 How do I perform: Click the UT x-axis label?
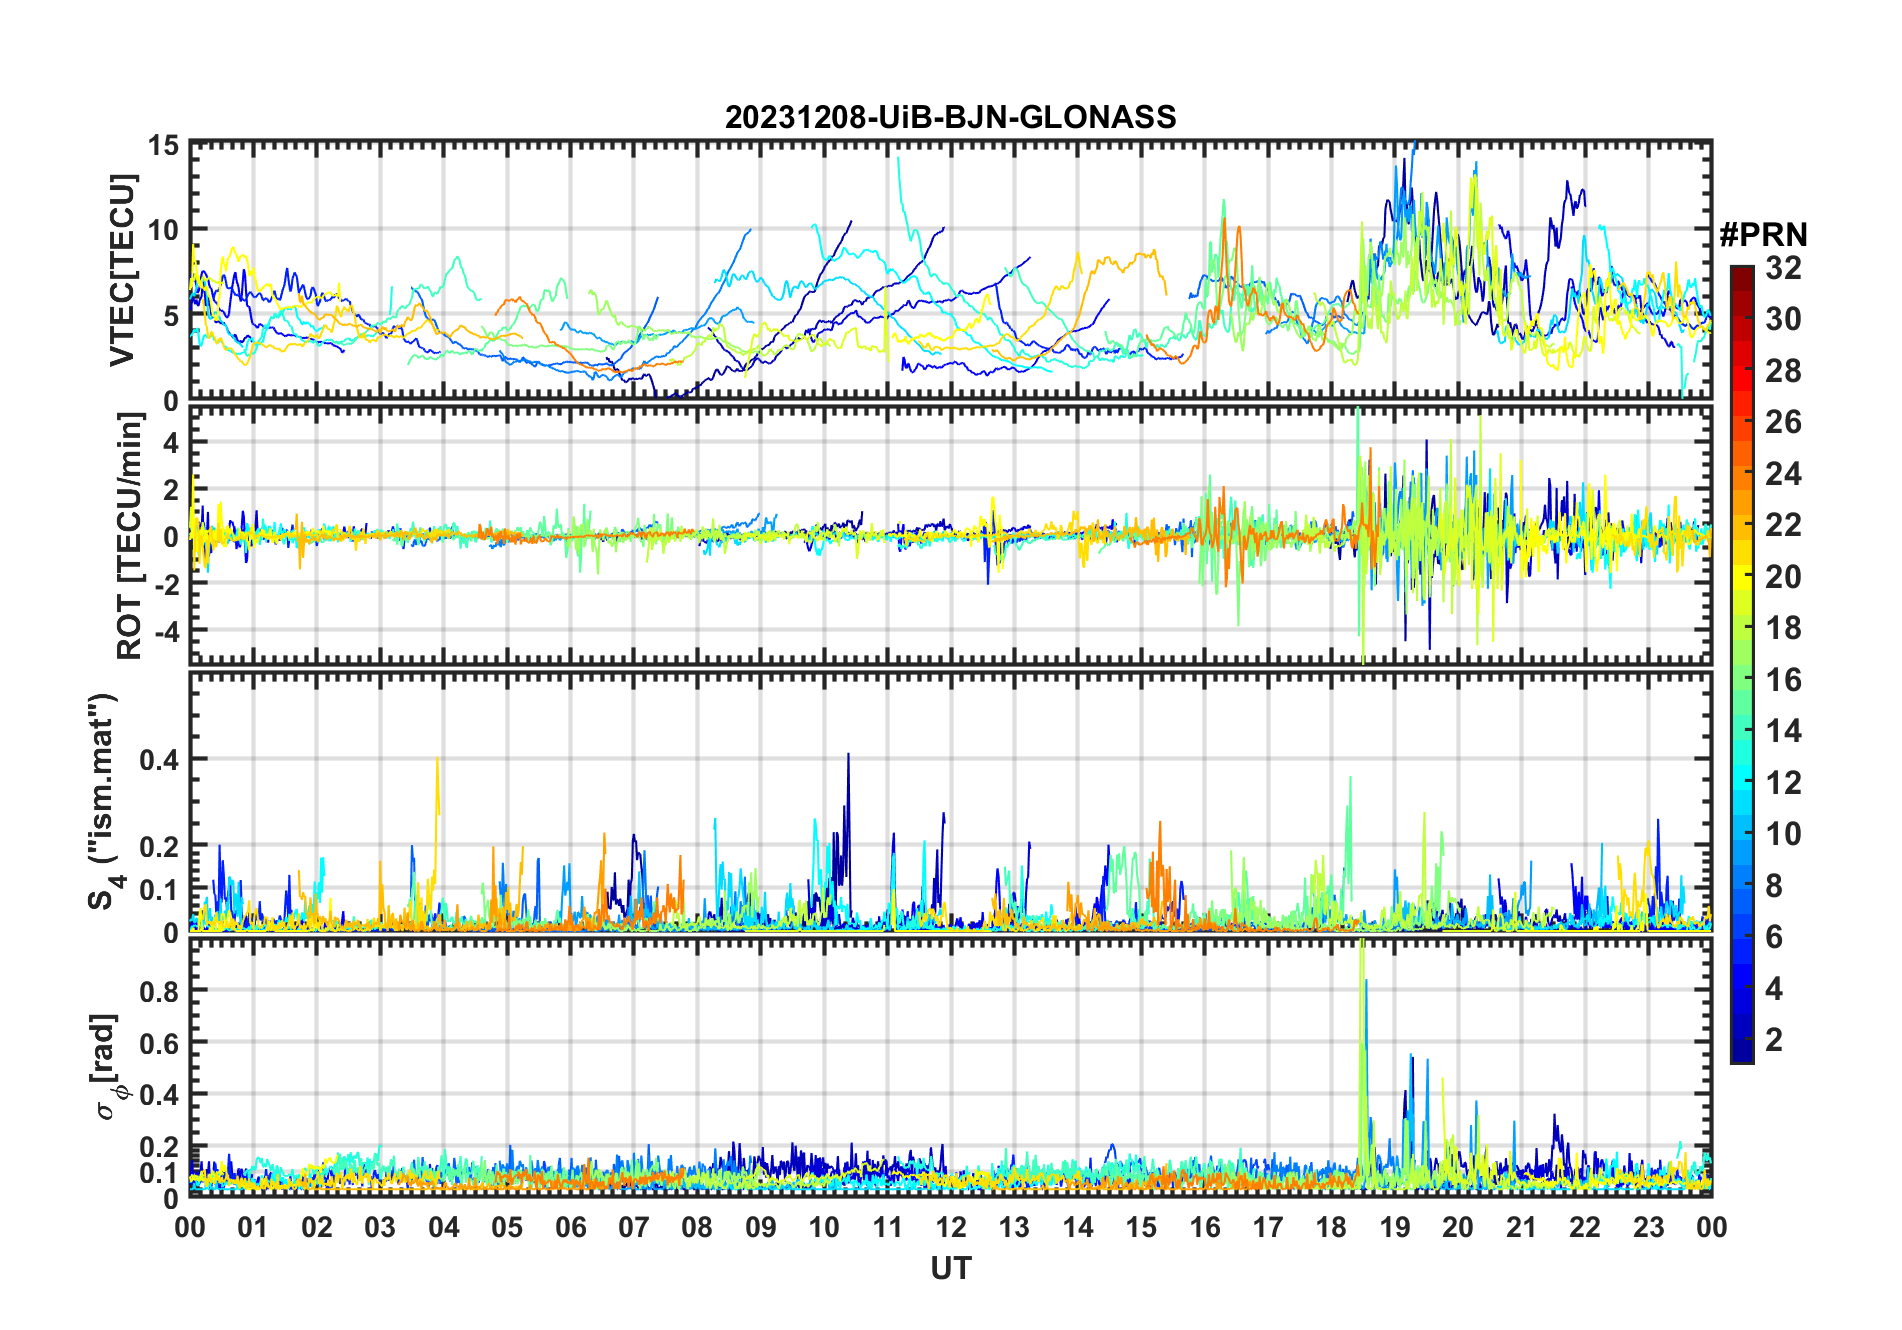click(950, 1268)
